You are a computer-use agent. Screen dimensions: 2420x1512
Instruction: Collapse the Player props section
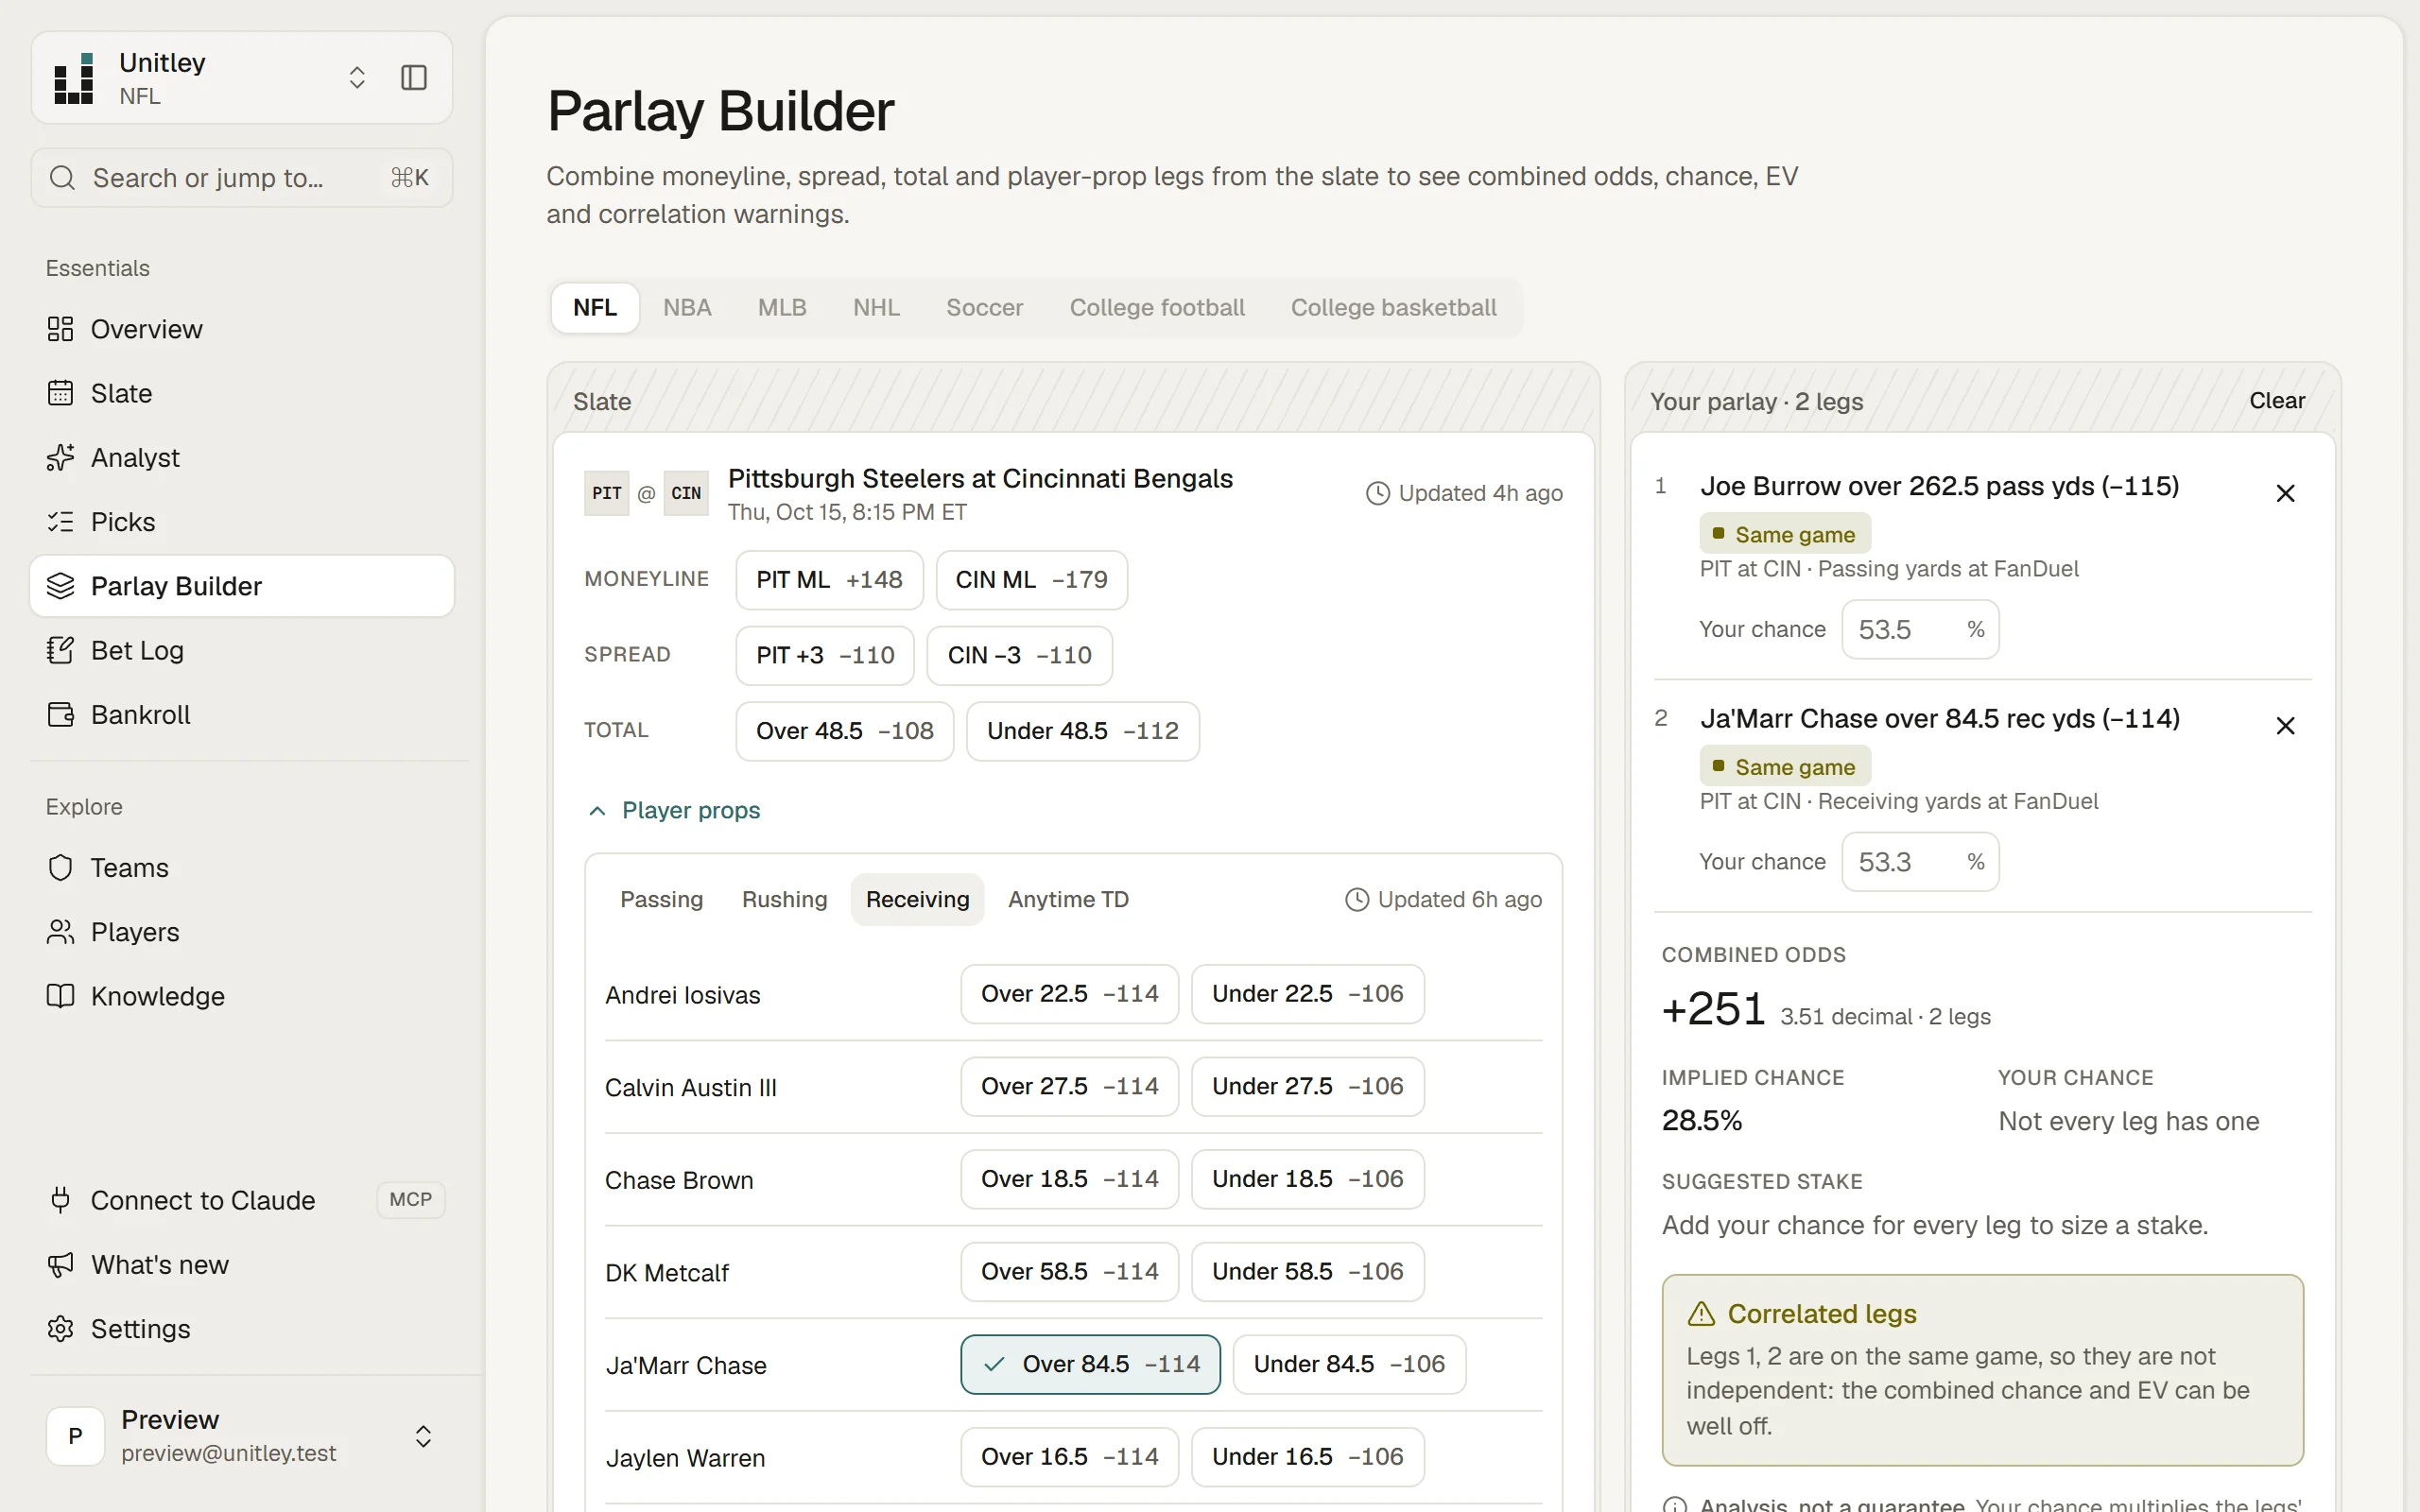[674, 810]
